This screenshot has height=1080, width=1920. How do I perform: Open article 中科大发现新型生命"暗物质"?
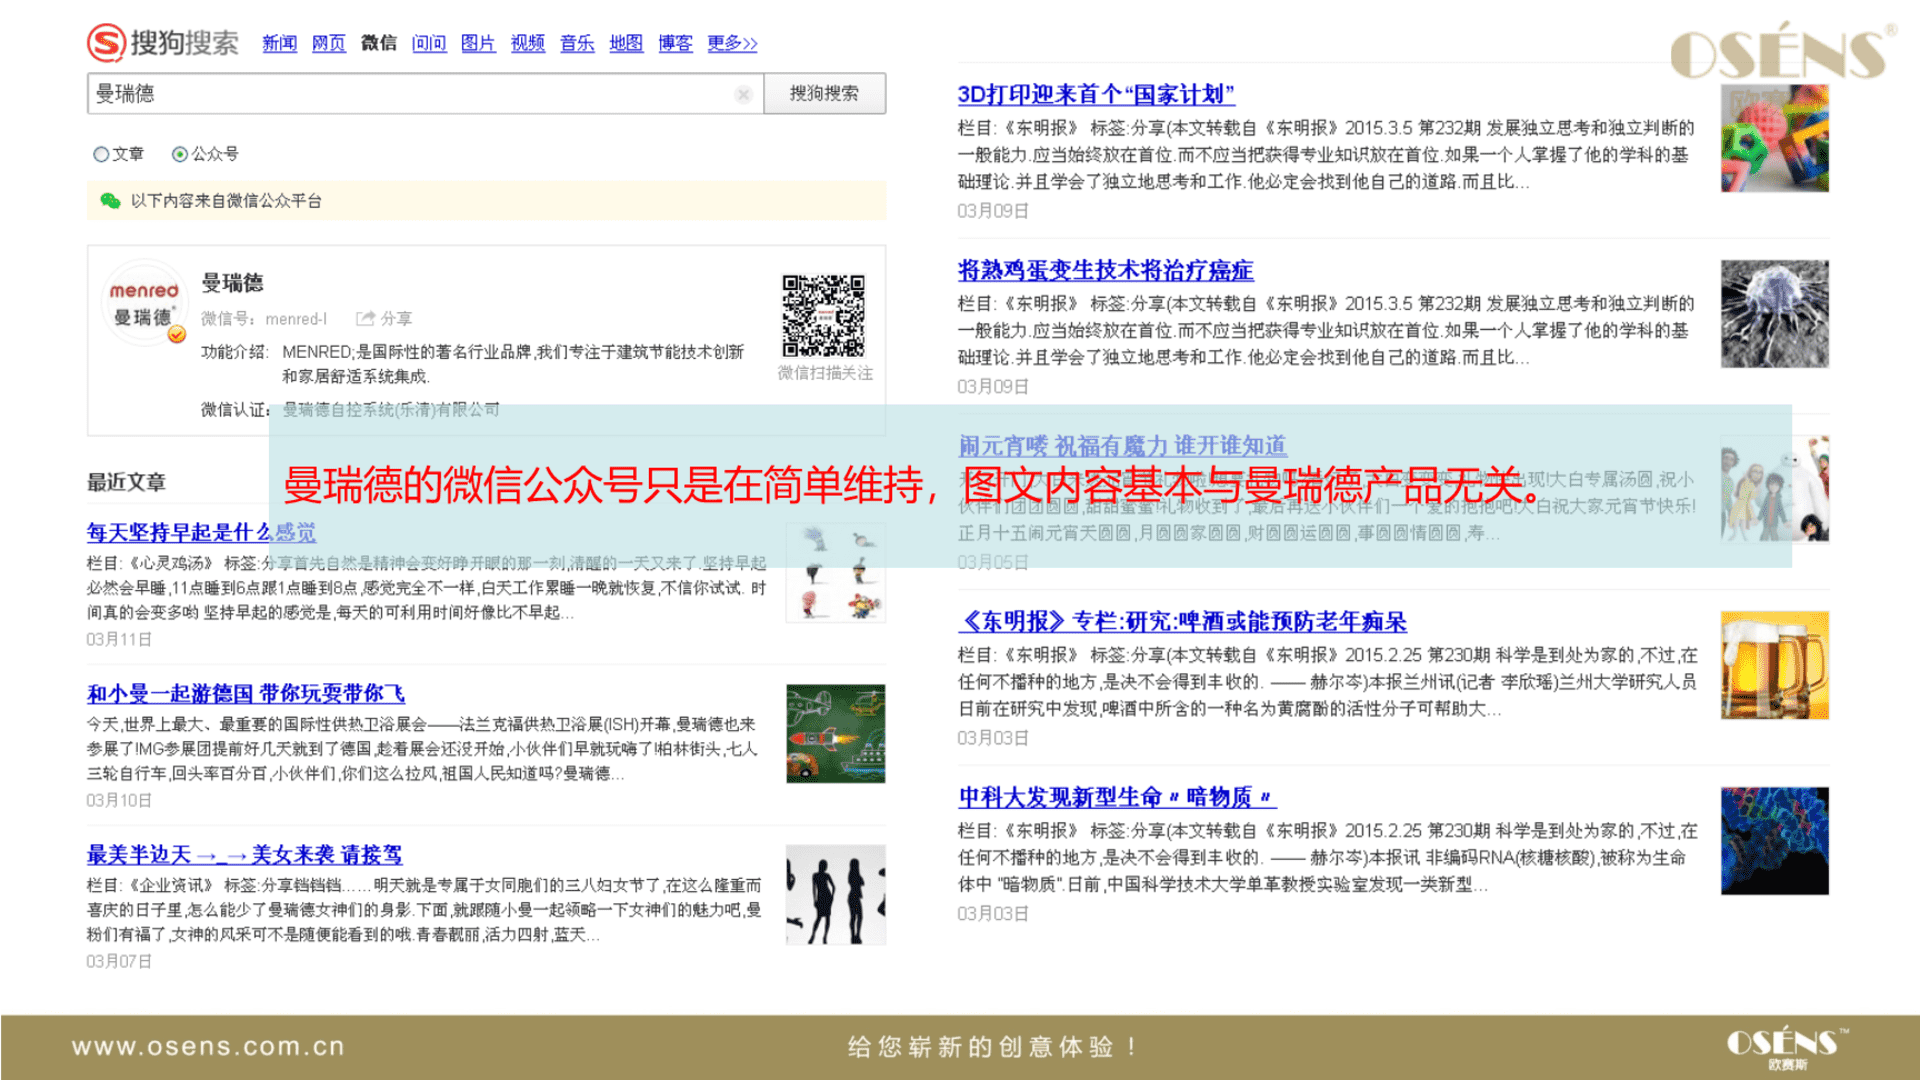1117,797
